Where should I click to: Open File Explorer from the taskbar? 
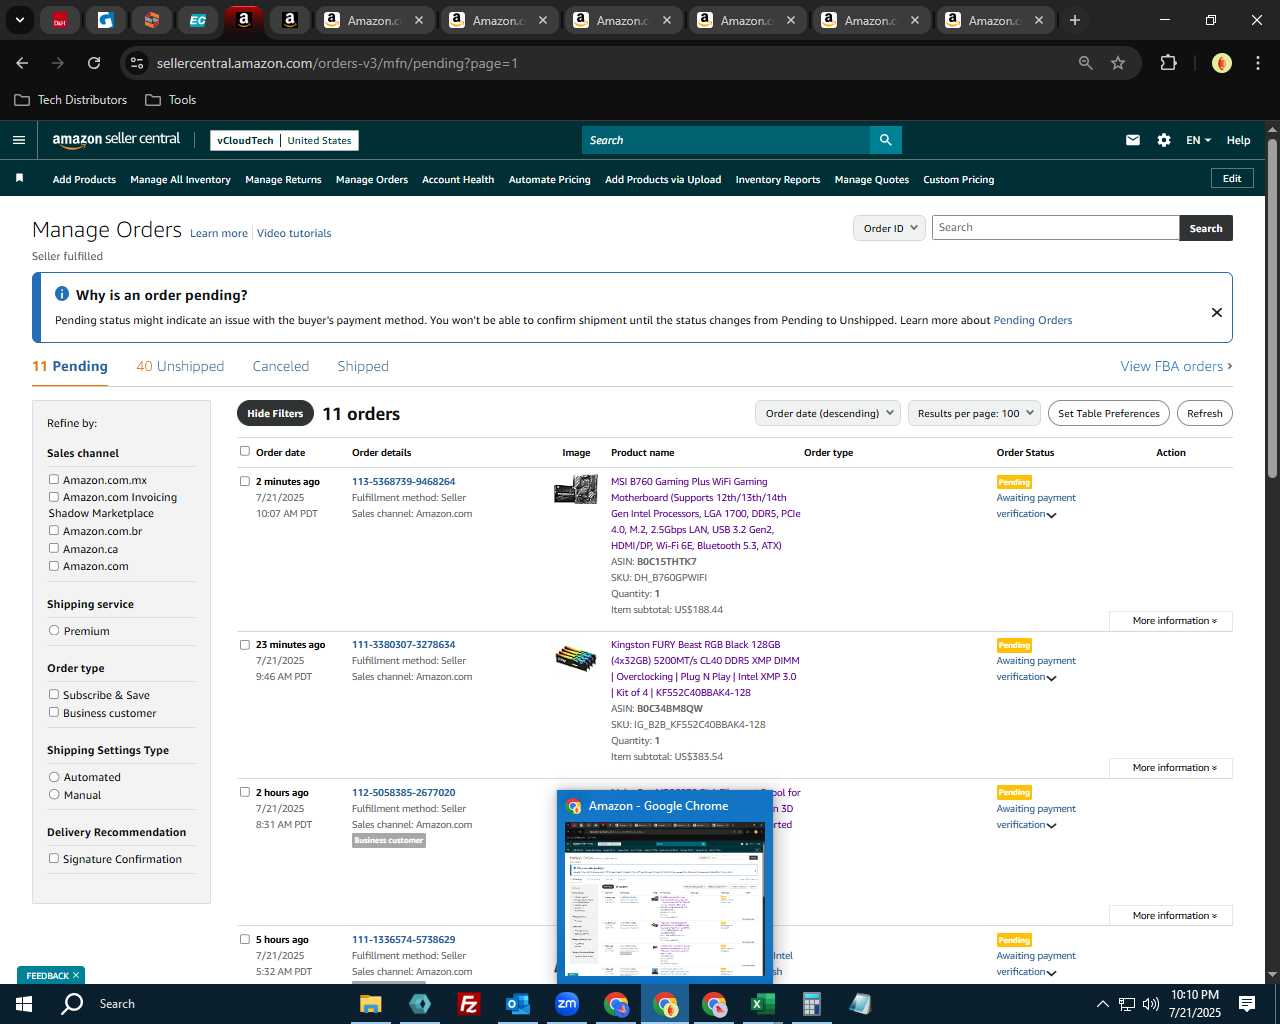click(370, 1004)
